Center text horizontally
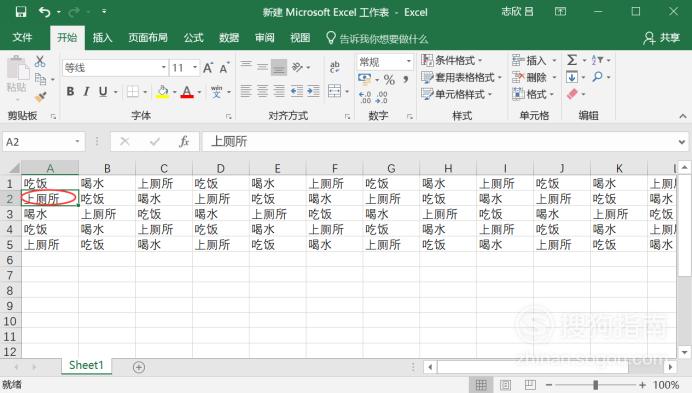Image resolution: width=692 pixels, height=393 pixels. [263, 91]
